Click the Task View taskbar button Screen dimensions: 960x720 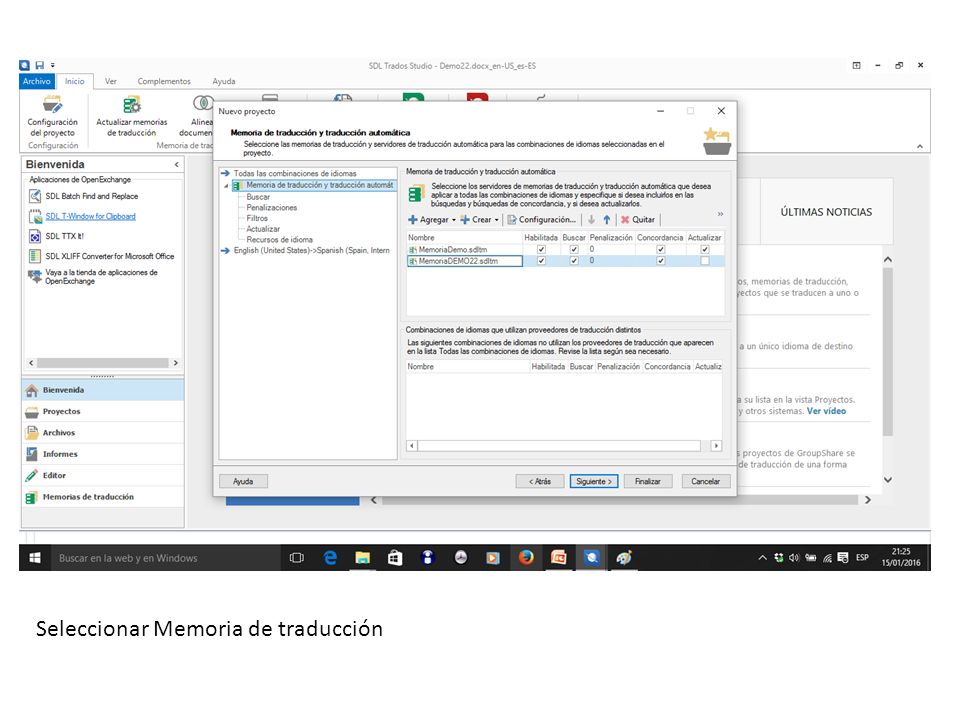coord(297,558)
